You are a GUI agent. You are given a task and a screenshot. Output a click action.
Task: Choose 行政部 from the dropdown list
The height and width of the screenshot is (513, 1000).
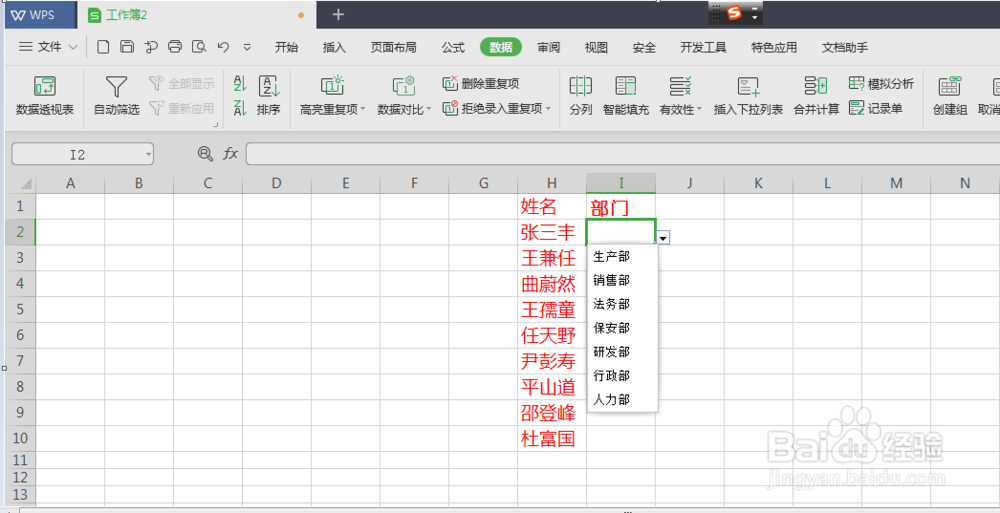tap(622, 376)
